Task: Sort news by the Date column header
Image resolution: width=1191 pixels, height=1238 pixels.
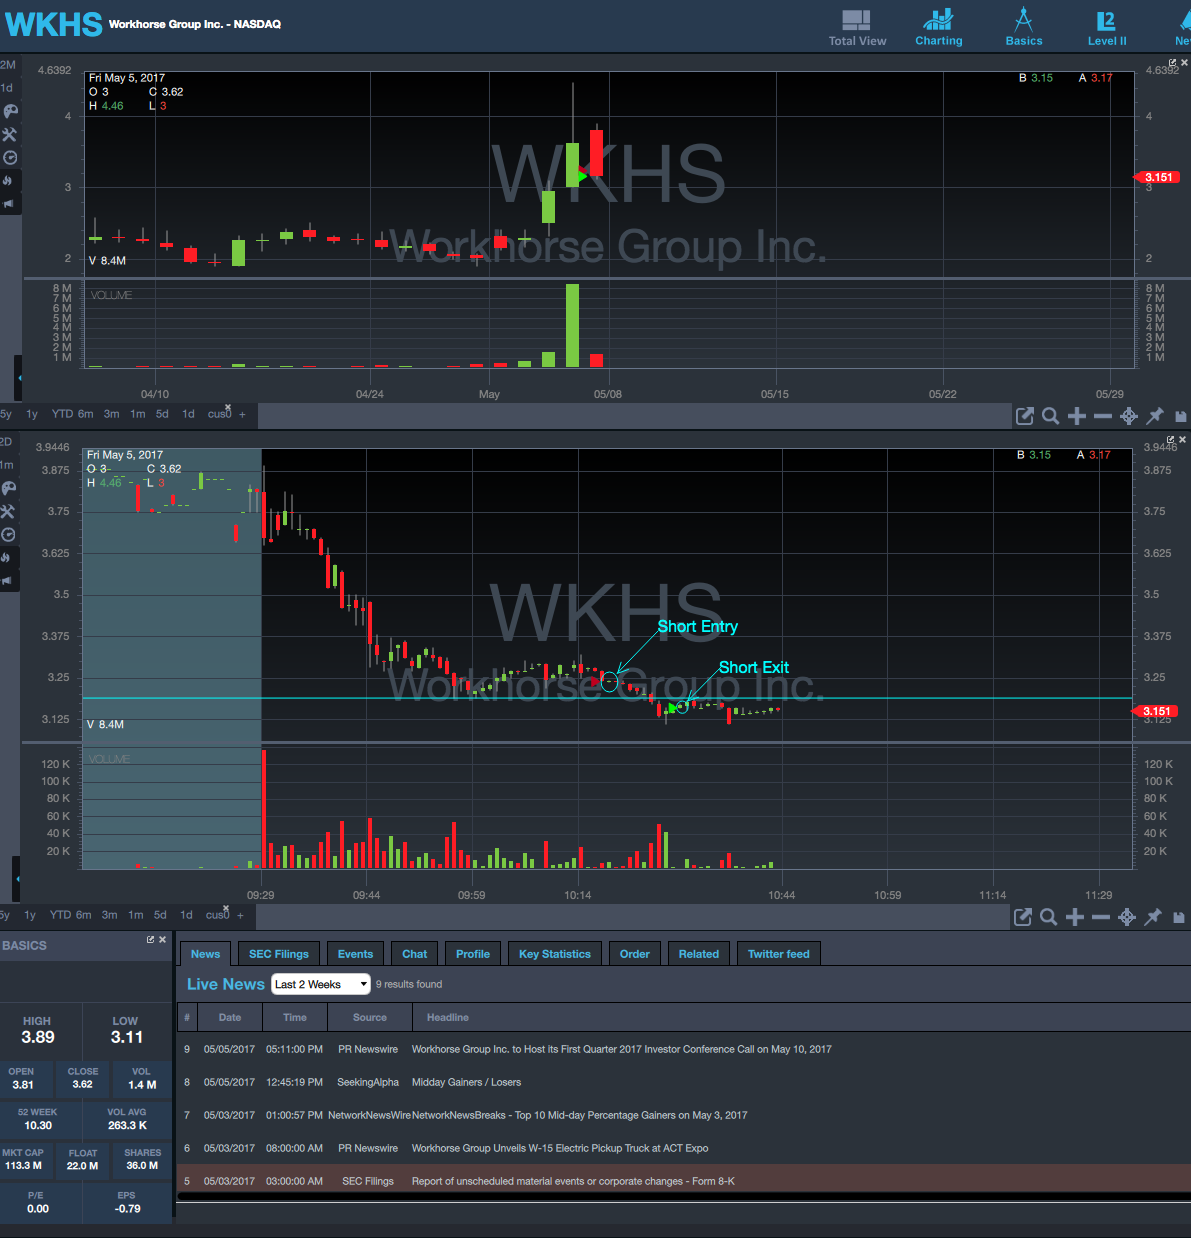Action: [x=230, y=1017]
